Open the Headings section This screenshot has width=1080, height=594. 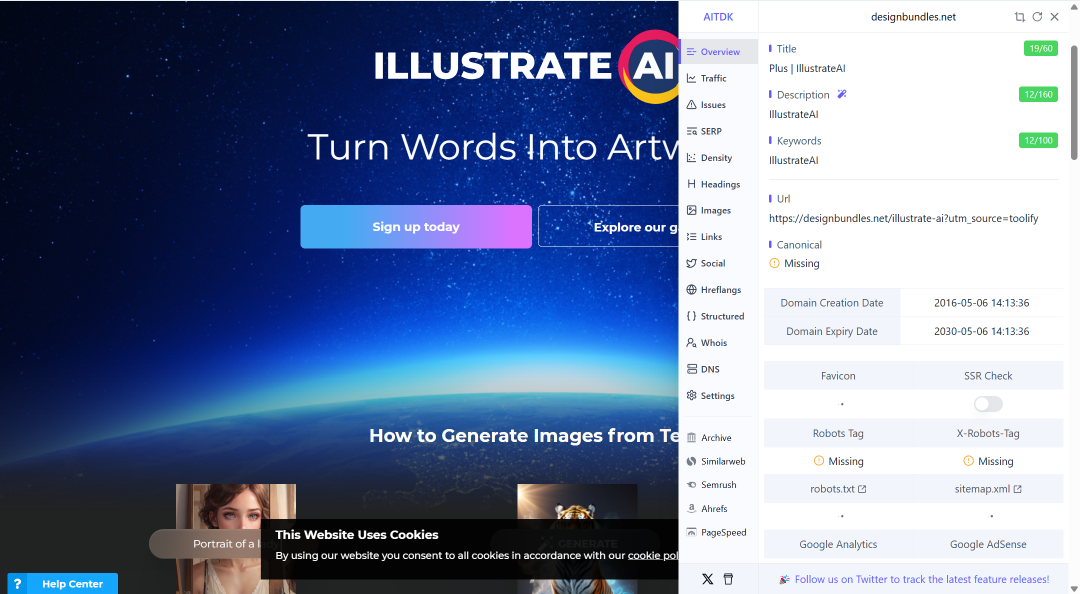pyautogui.click(x=718, y=184)
